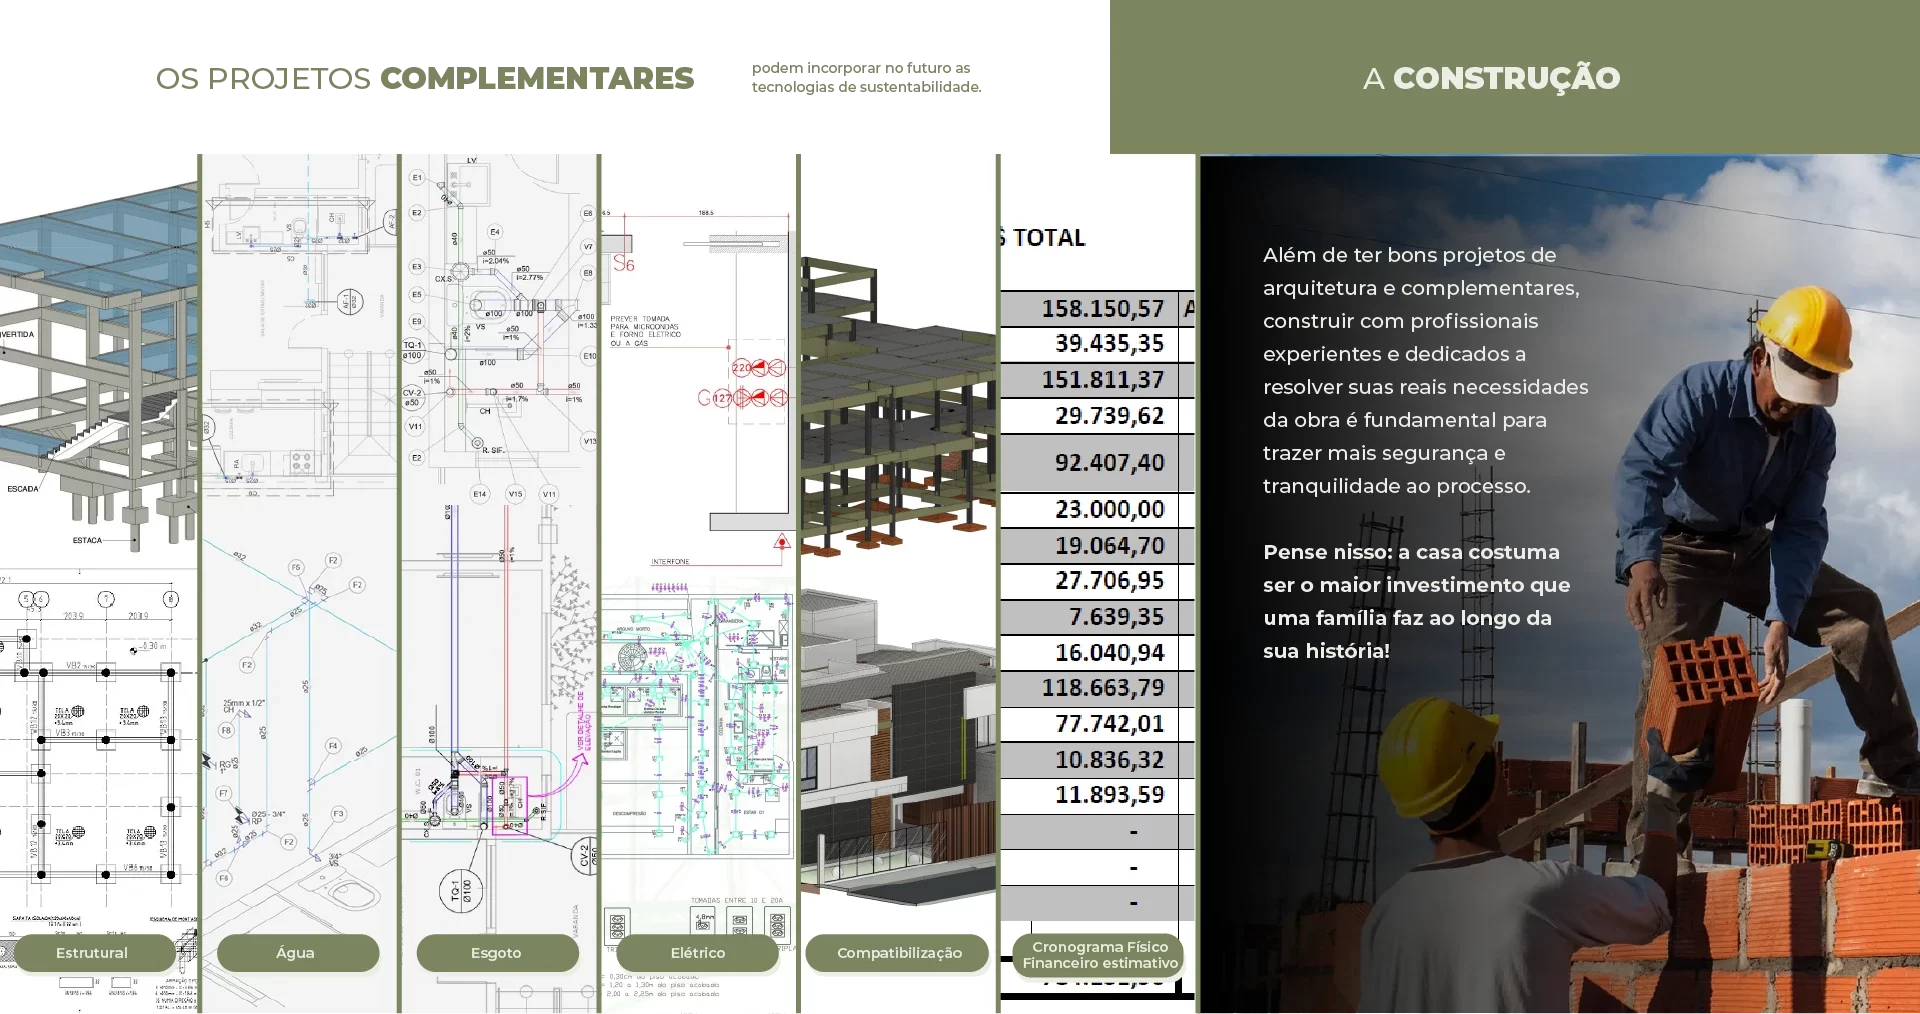Click the red "S6" marker on the electrical drawing
The height and width of the screenshot is (1014, 1920).
tap(624, 264)
